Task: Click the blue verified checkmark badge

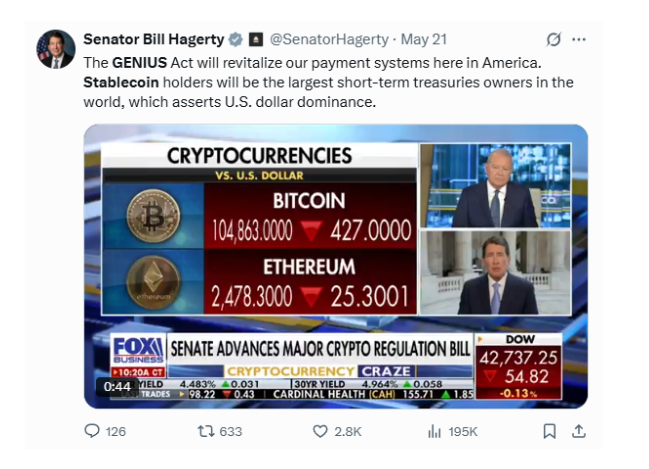Action: click(x=236, y=39)
